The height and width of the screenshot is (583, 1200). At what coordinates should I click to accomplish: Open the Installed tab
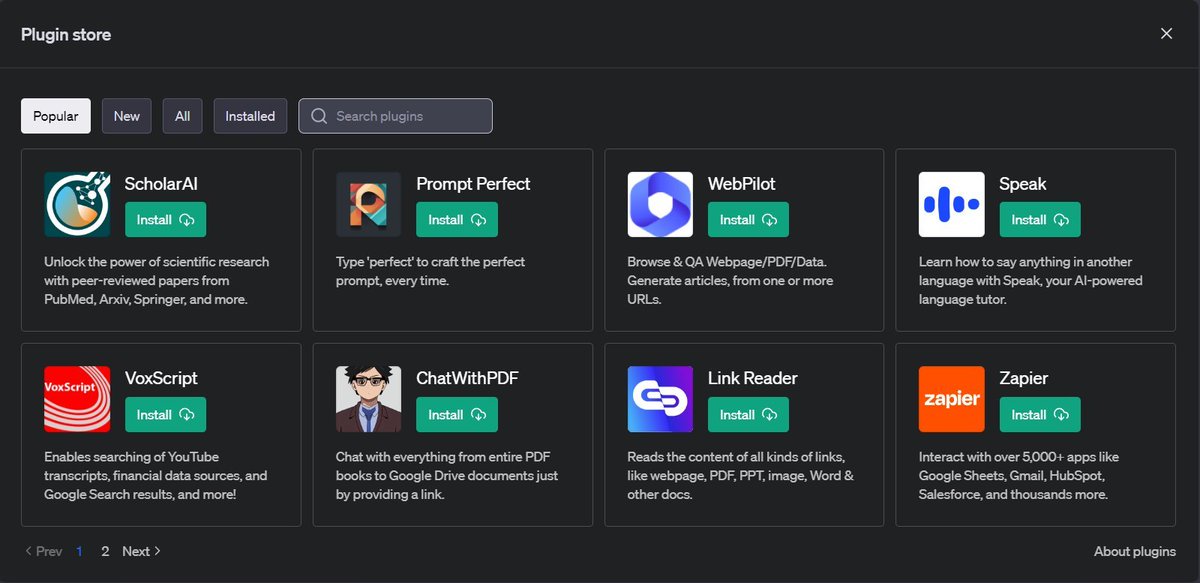click(x=250, y=115)
